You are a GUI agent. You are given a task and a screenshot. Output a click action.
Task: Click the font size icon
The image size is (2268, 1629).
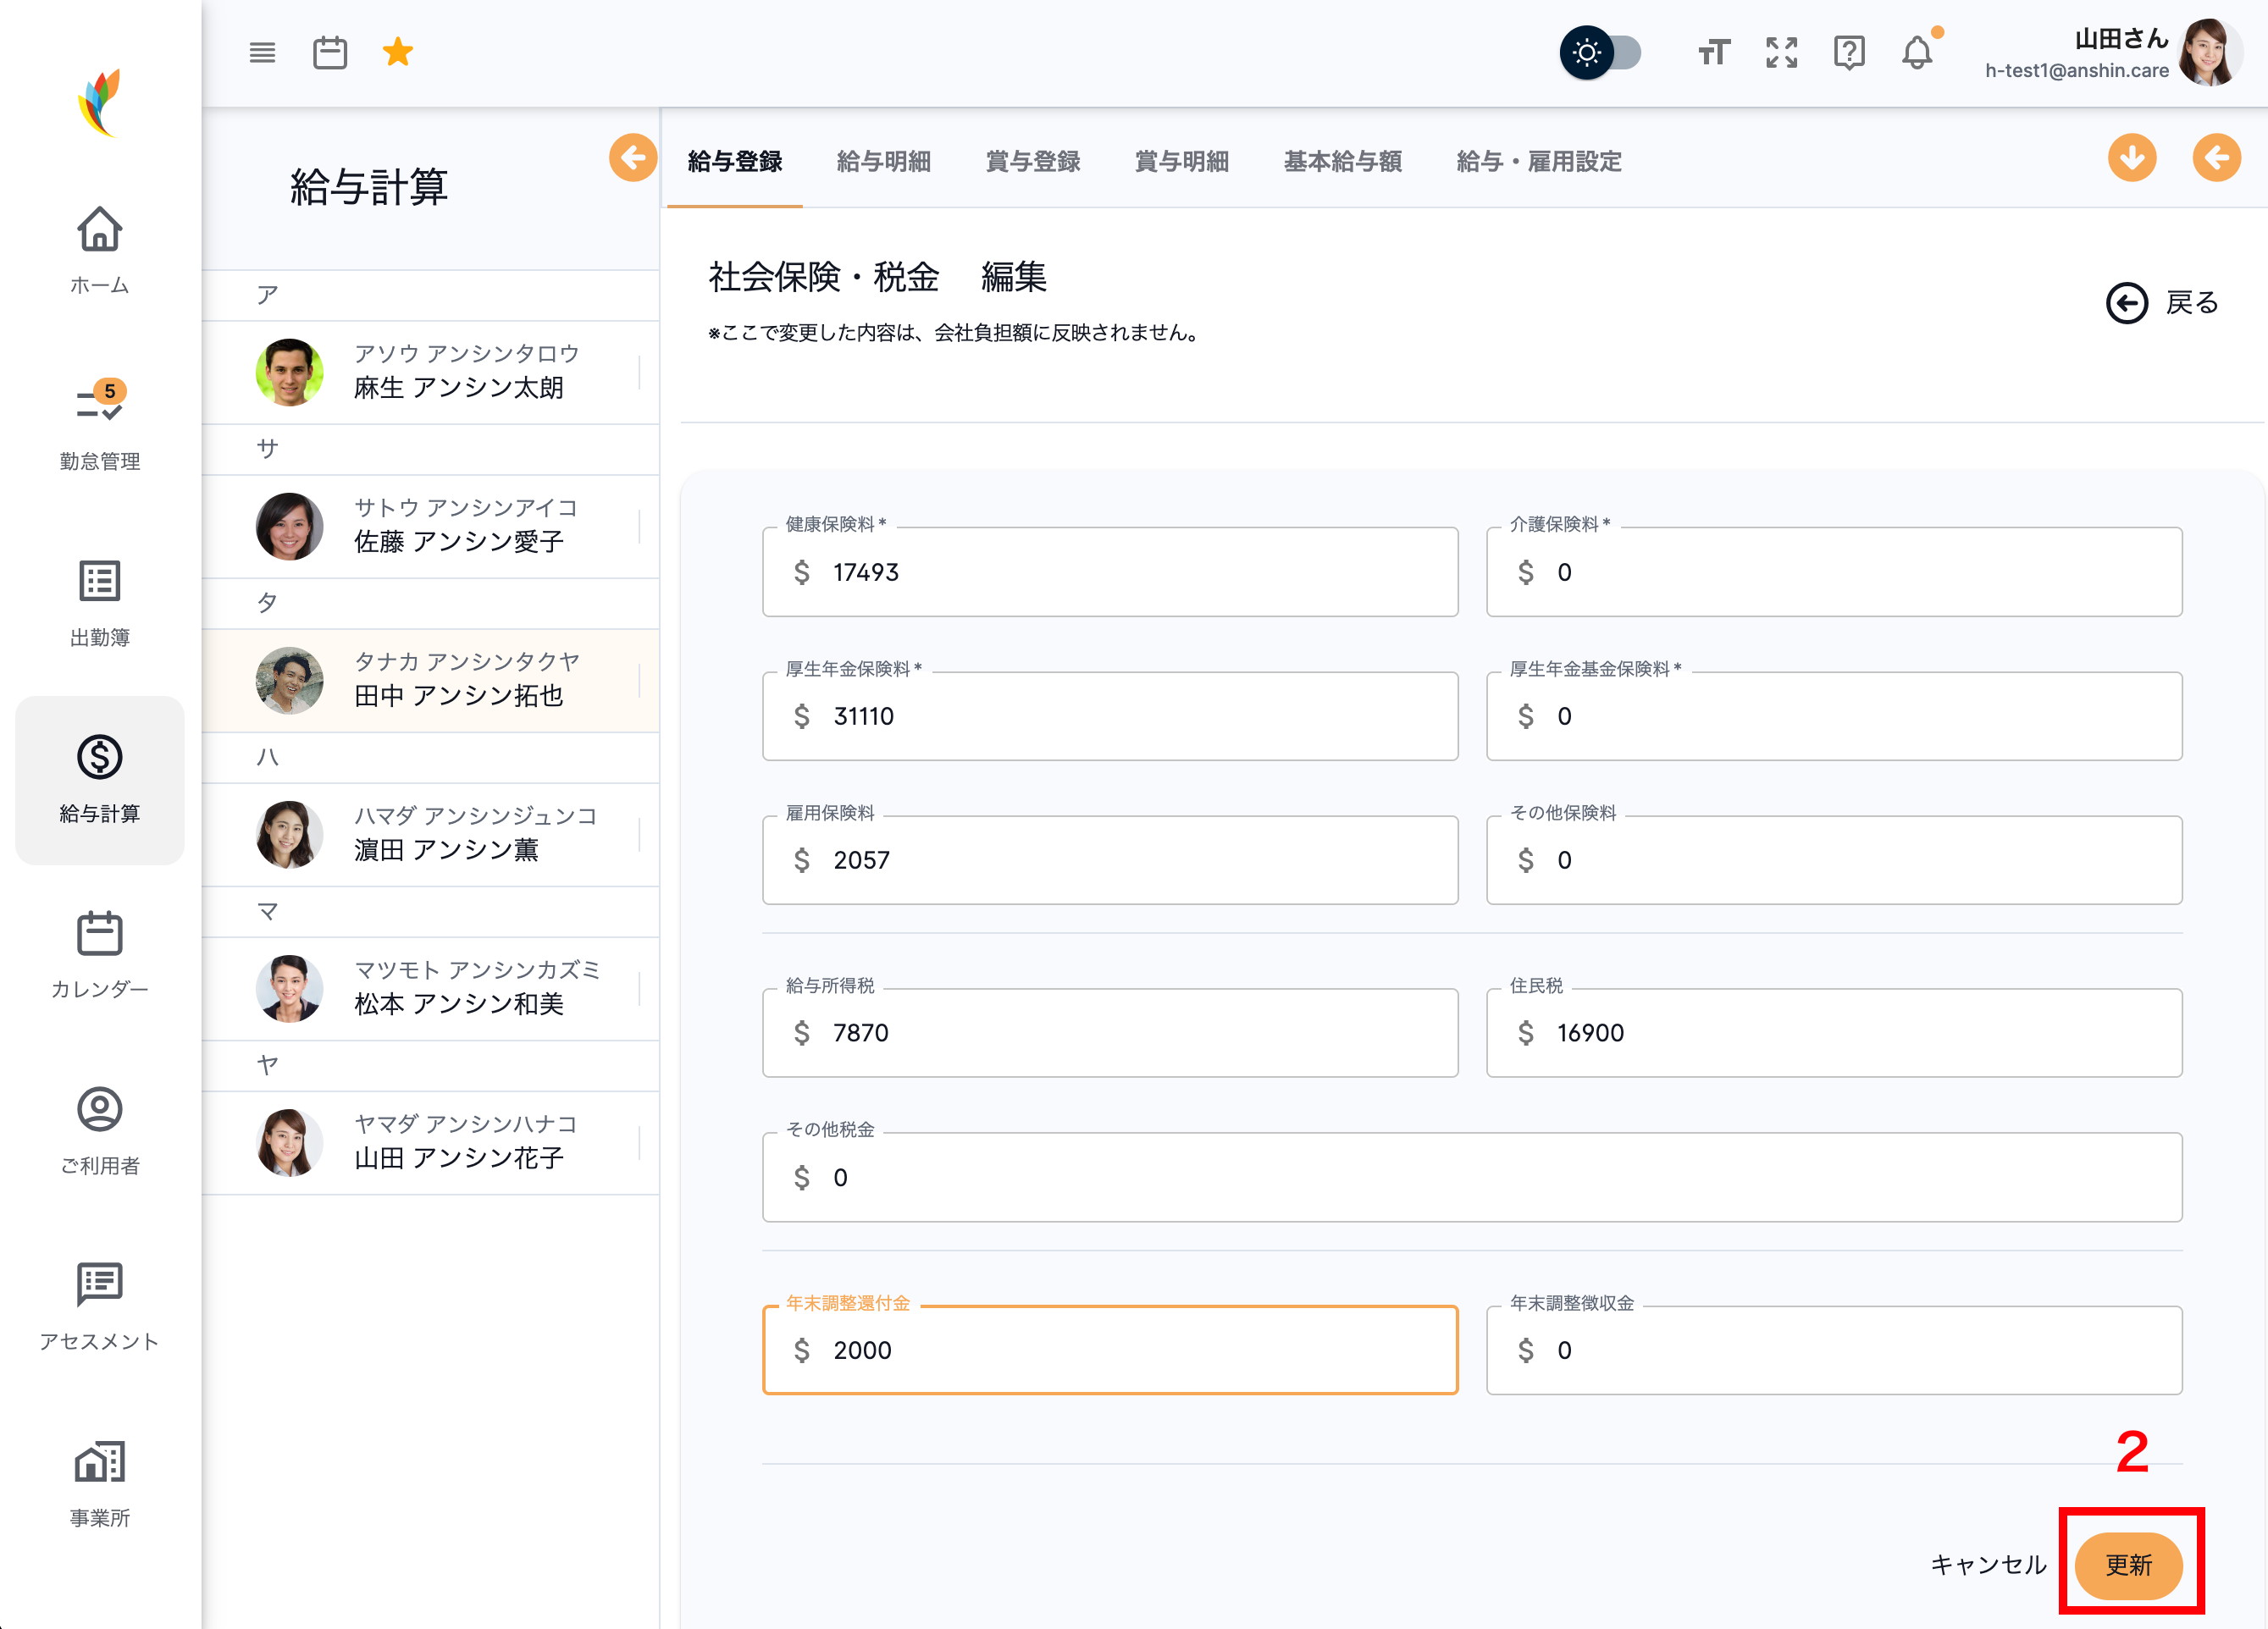tap(1713, 53)
